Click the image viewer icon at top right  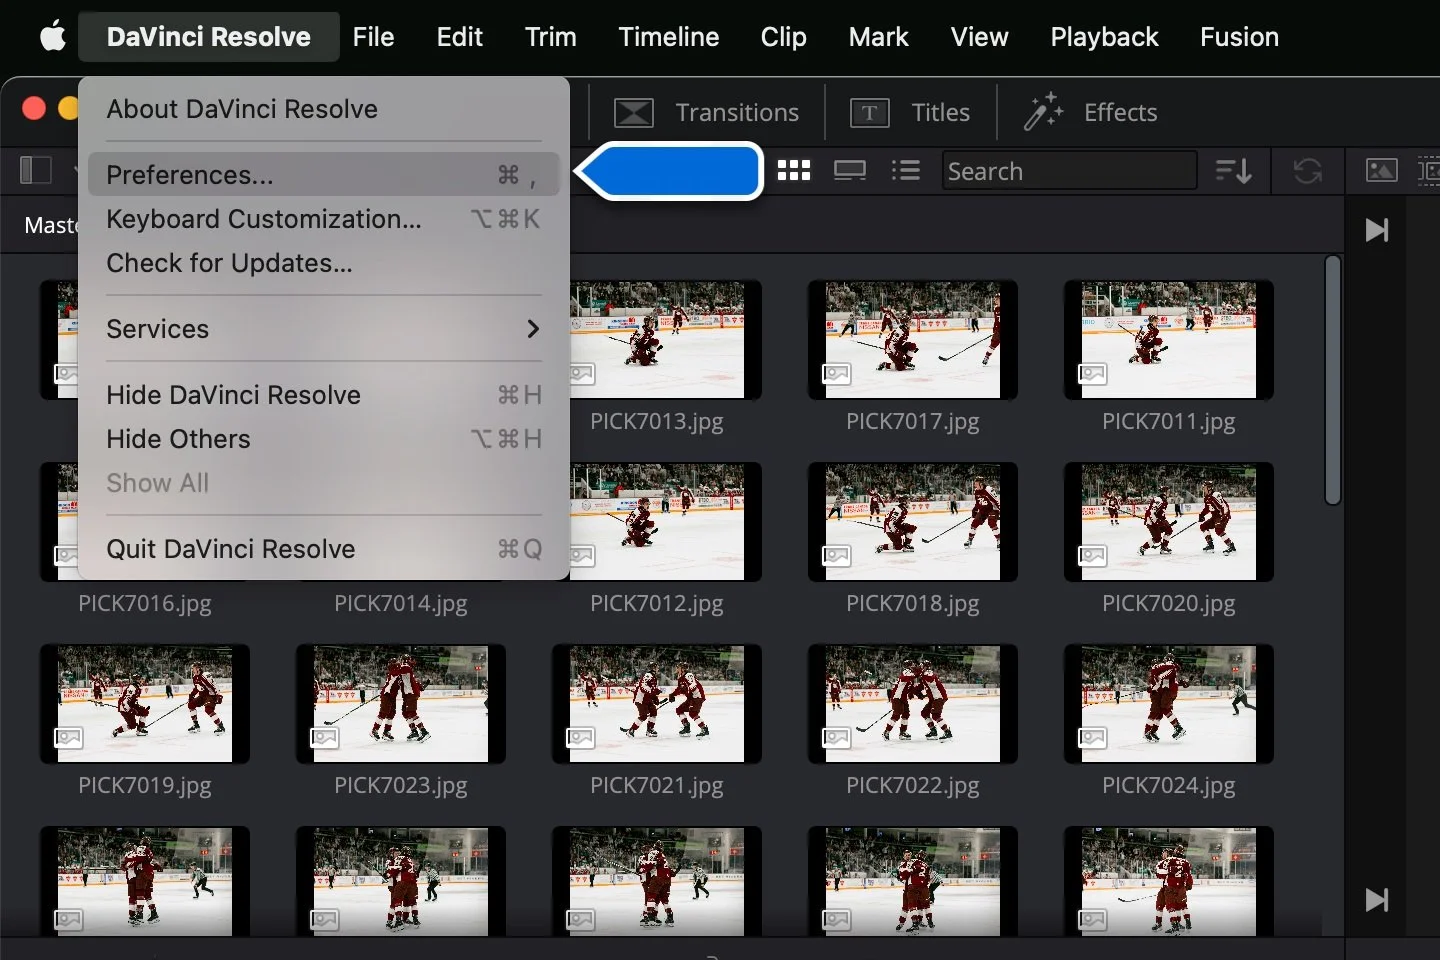tap(1381, 170)
